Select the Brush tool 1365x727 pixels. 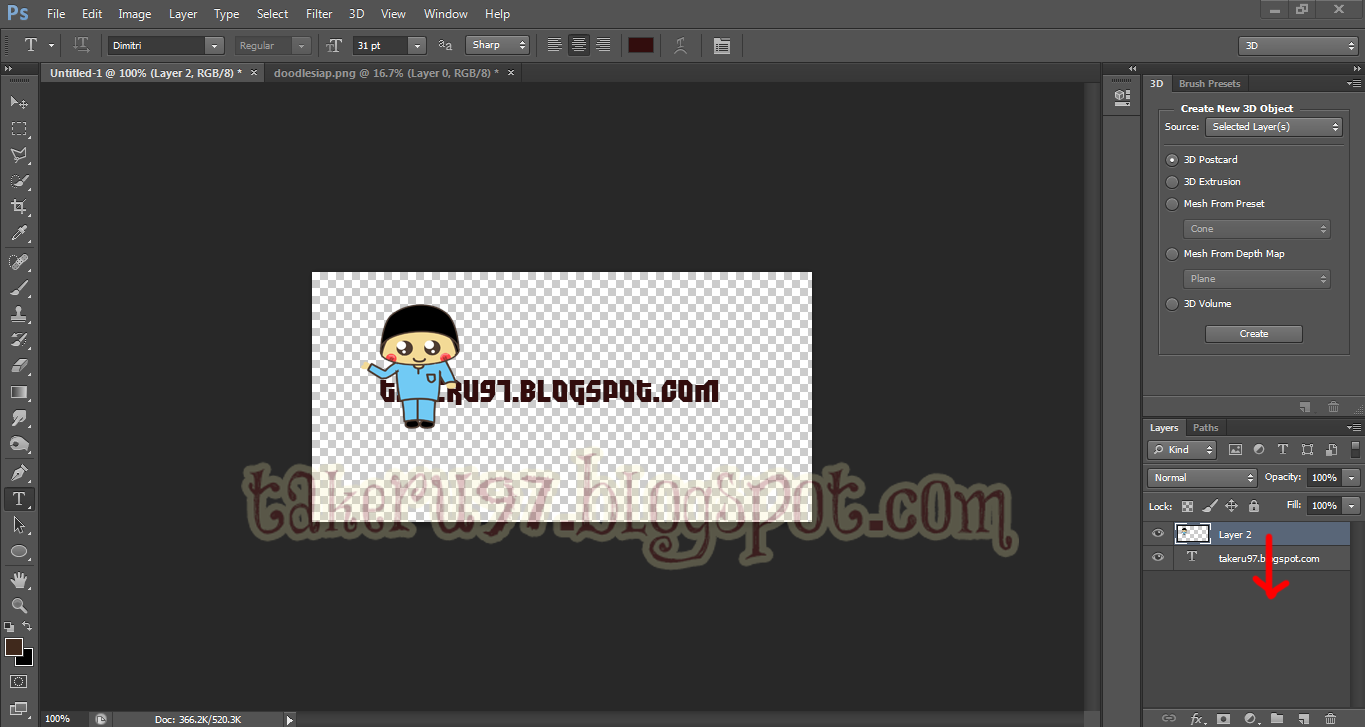[19, 288]
